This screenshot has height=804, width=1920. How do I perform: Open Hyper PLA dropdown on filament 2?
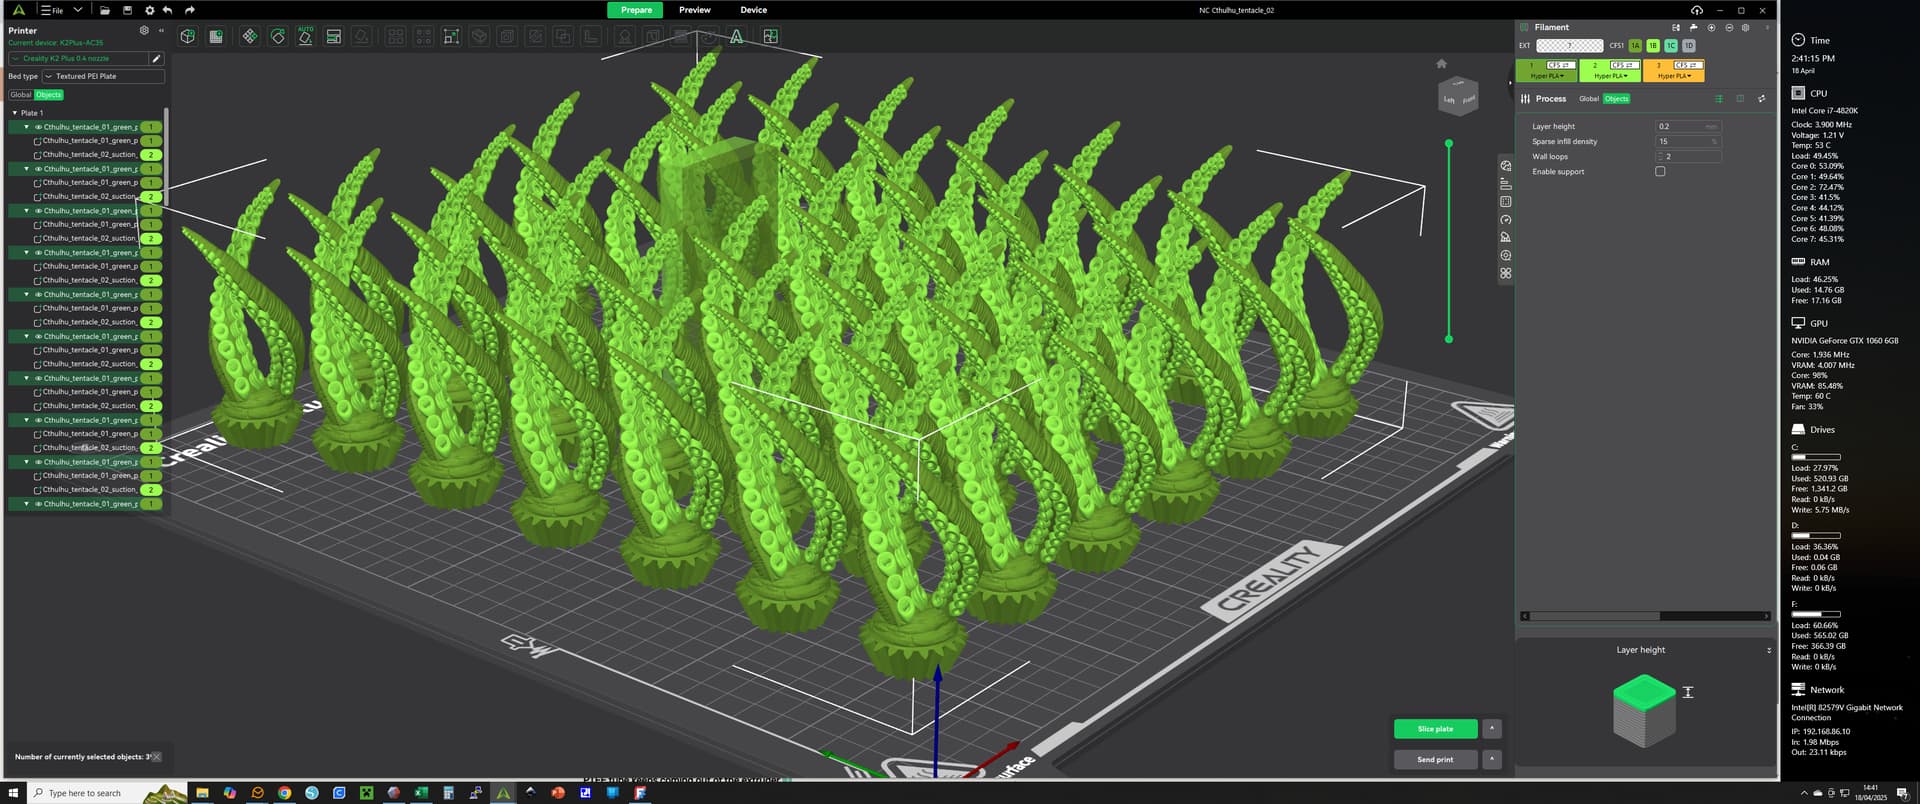(1610, 76)
